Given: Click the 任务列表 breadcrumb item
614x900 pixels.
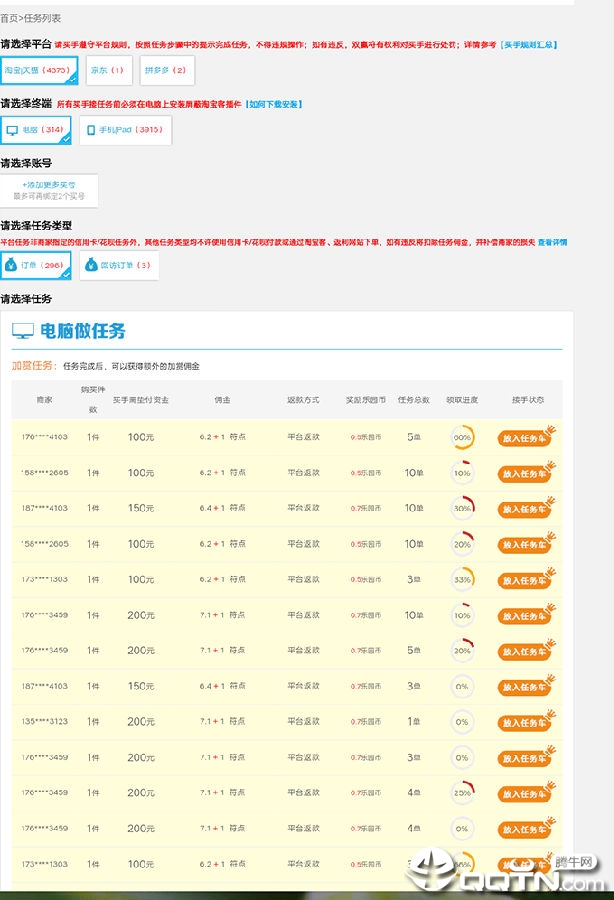Looking at the screenshot, I should point(42,19).
